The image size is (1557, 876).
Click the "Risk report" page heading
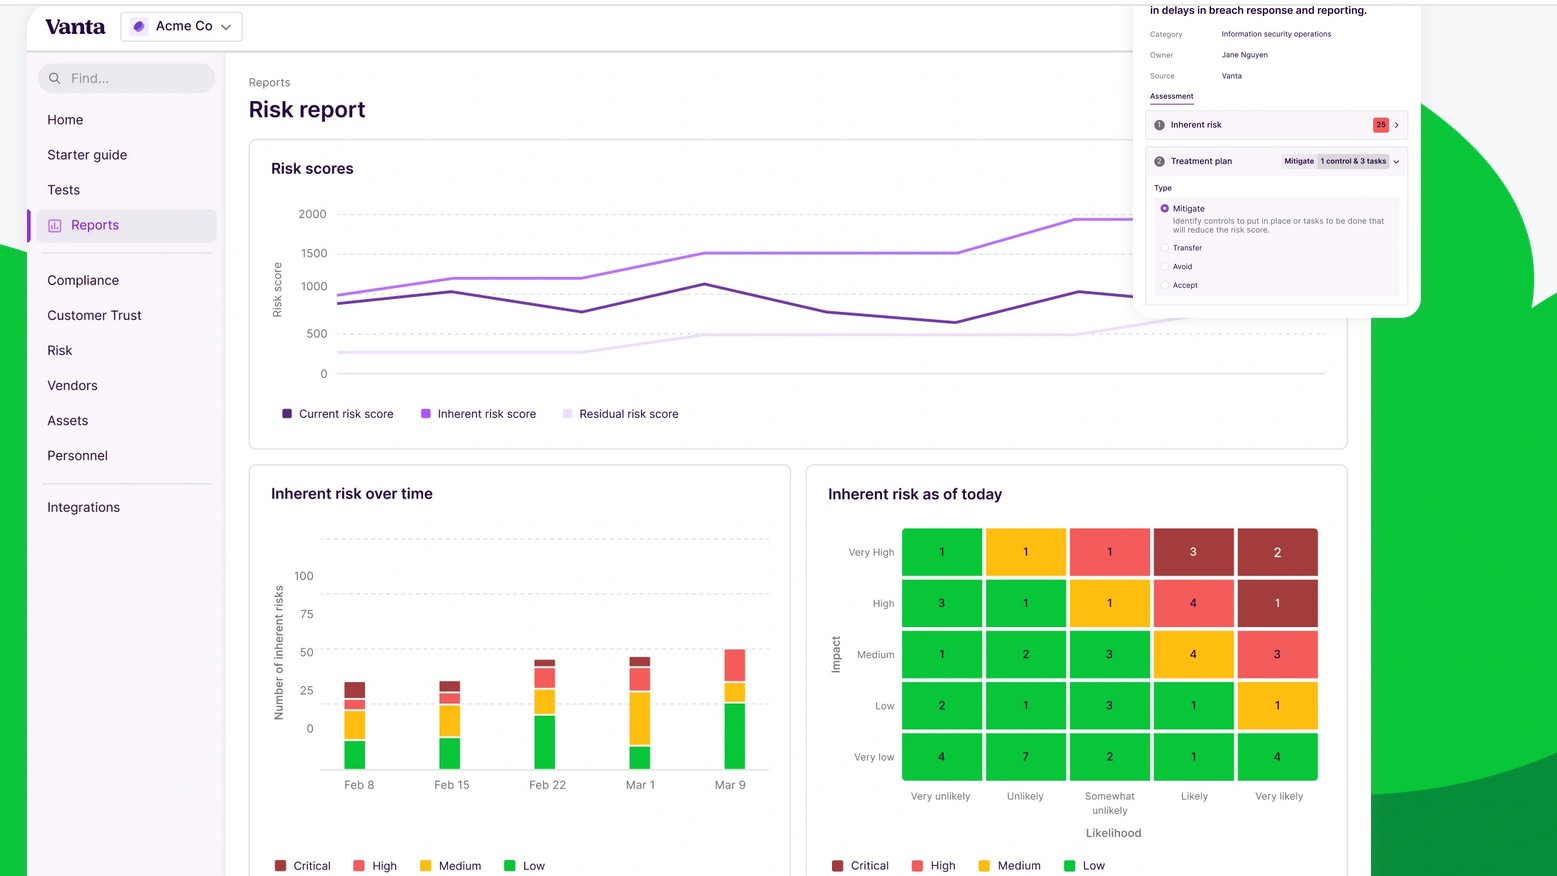click(307, 110)
